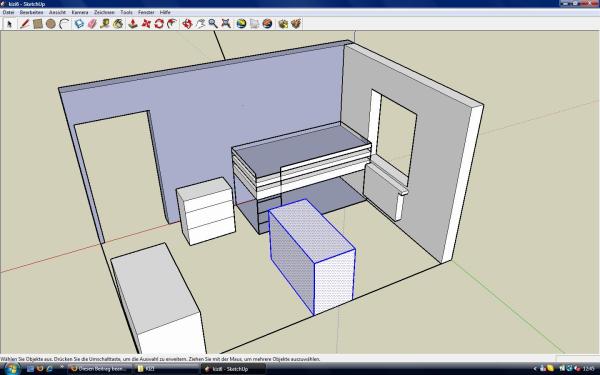600x375 pixels.
Task: Open the Fenster menu
Action: click(x=146, y=12)
